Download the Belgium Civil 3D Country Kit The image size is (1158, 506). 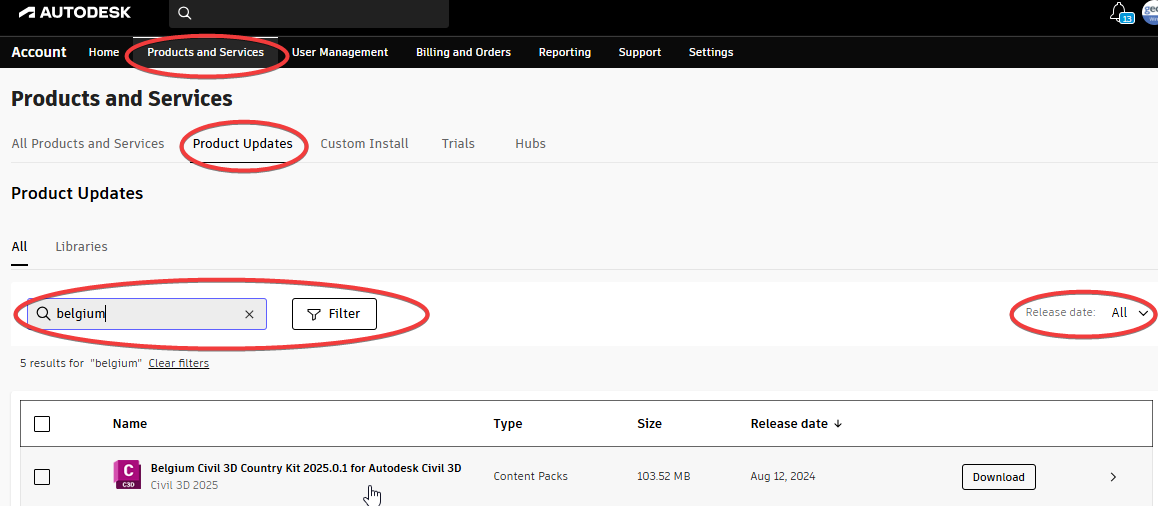tap(998, 477)
